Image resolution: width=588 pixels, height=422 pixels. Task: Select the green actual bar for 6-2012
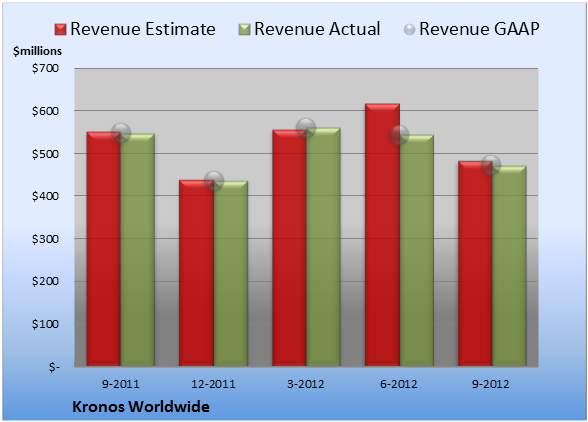pos(417,251)
